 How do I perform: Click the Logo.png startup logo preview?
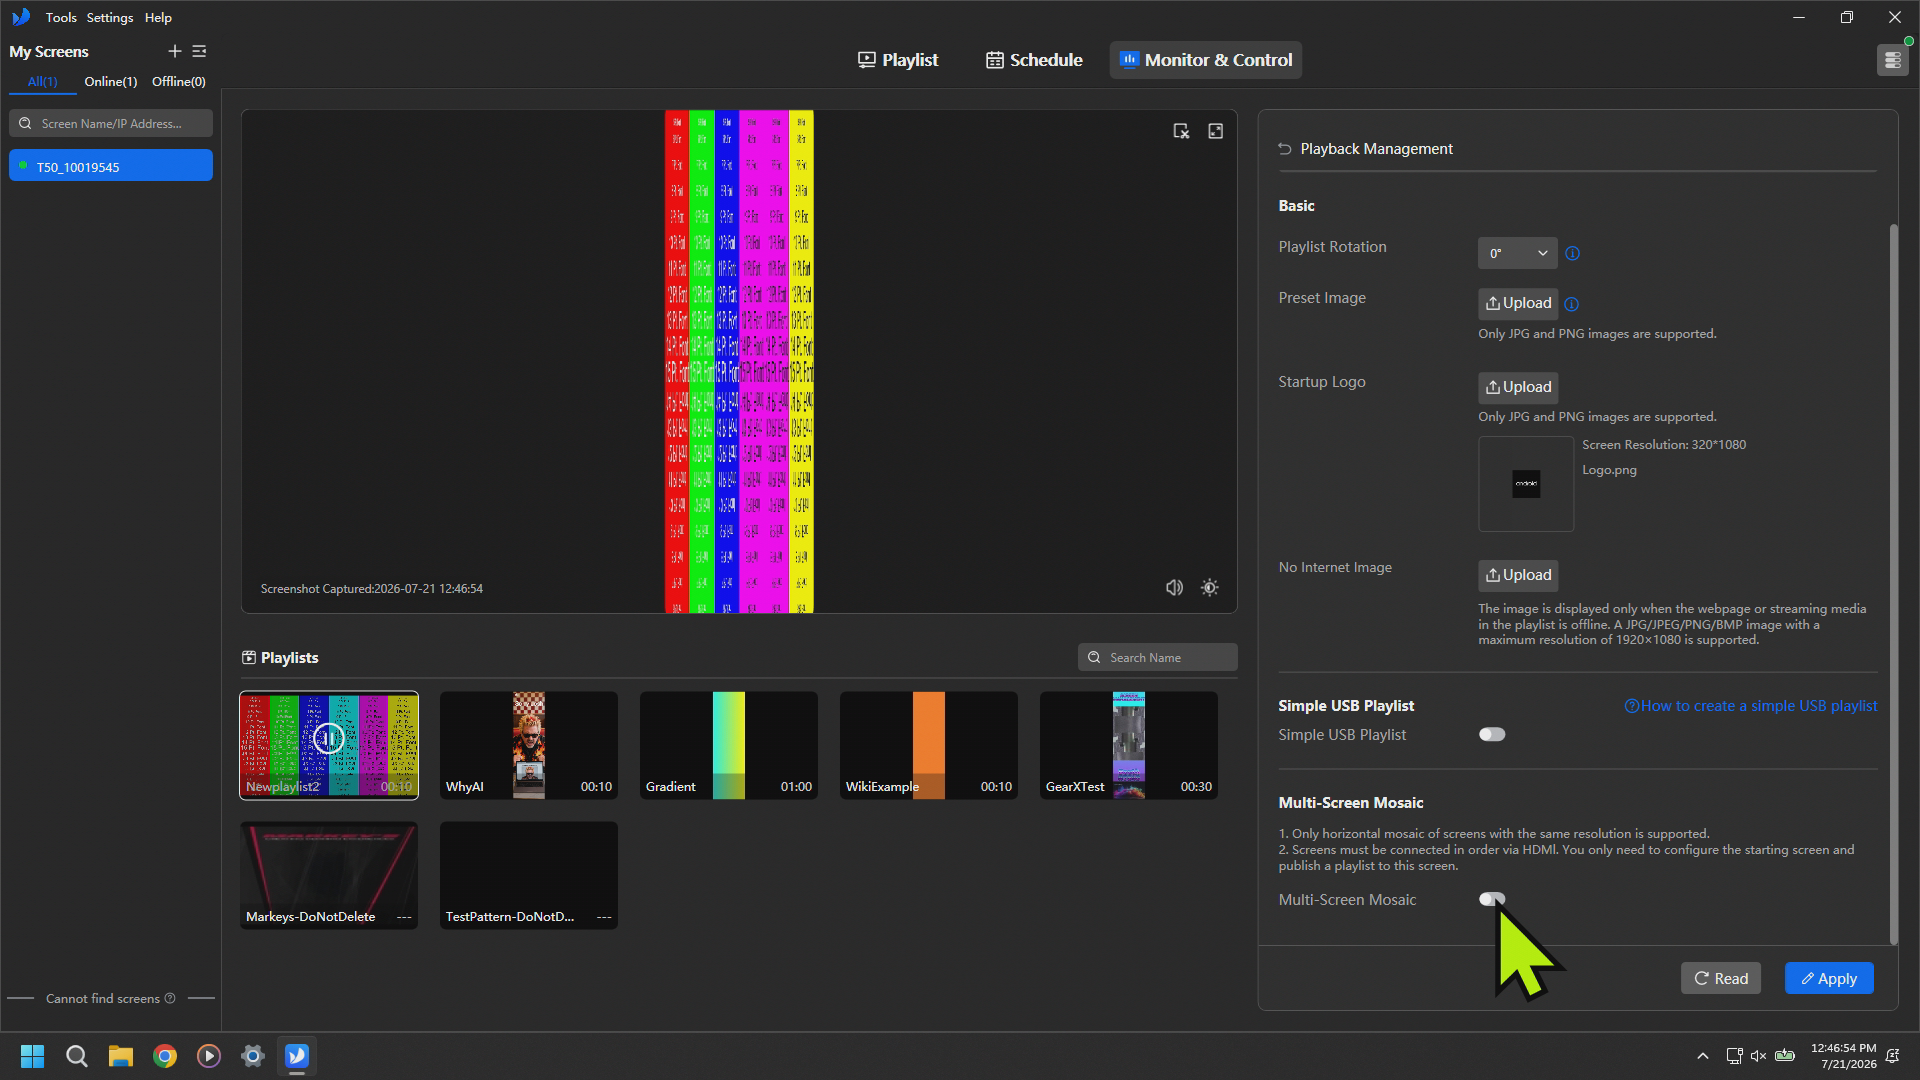(1526, 484)
